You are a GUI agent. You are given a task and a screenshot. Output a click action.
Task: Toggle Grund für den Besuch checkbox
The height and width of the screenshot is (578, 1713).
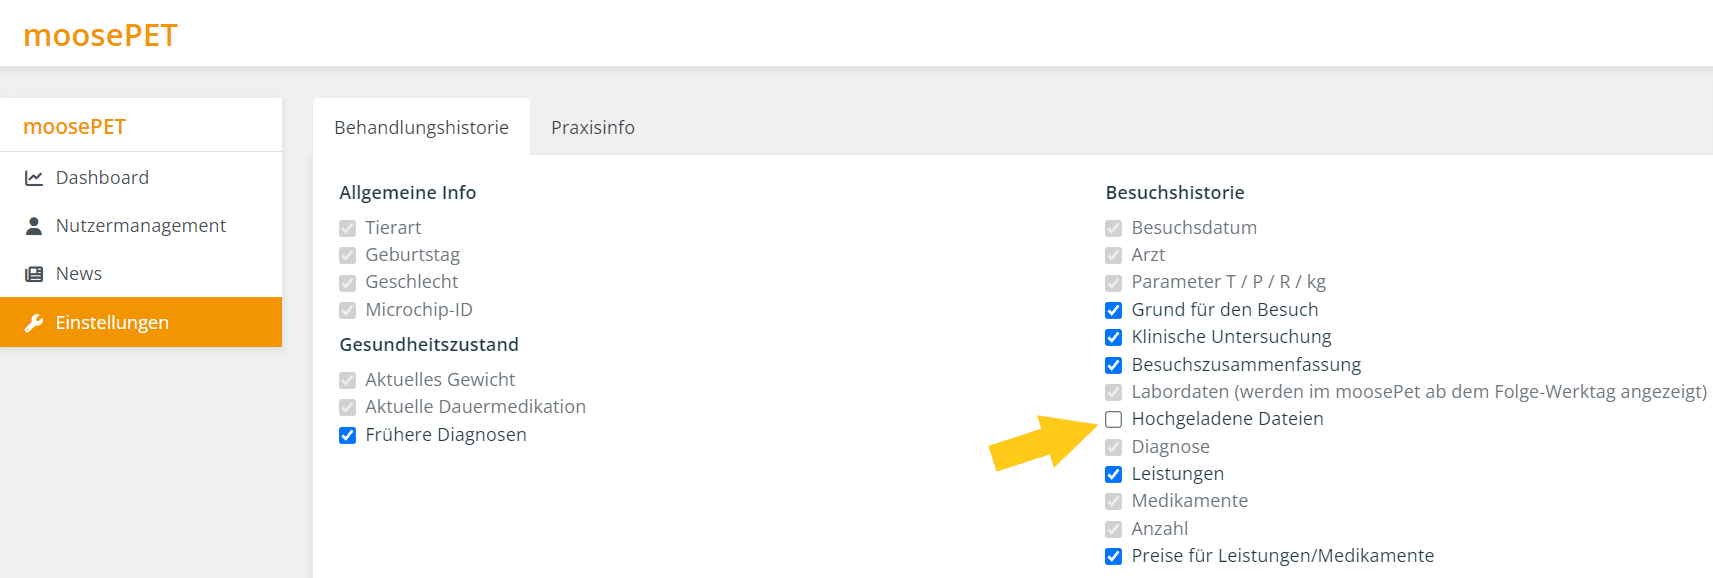click(x=1113, y=310)
